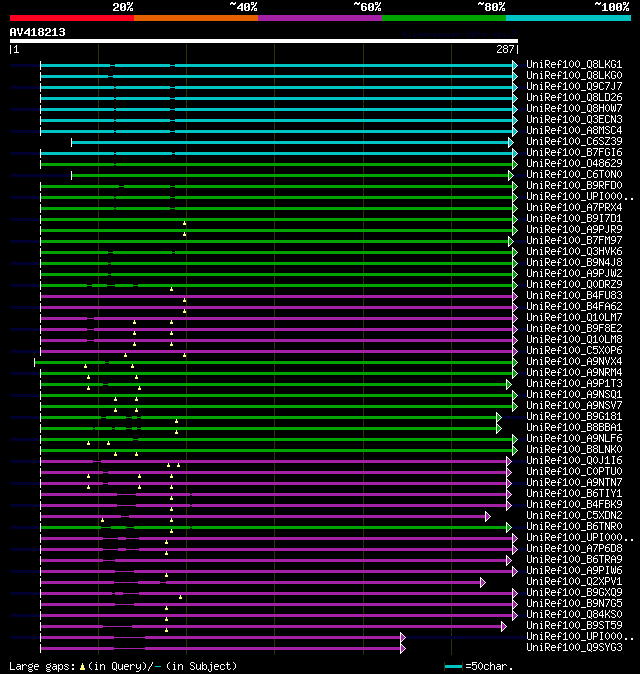Viewport: 640px width, 674px height.
Task: Select the UniRef100_C5XDN2 label
Action: (574, 516)
